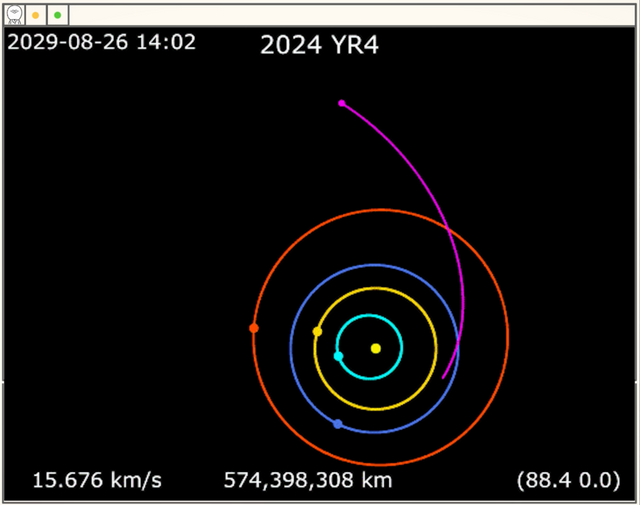The height and width of the screenshot is (505, 640).
Task: Select the cyan Mercury planet dot
Action: (x=339, y=356)
